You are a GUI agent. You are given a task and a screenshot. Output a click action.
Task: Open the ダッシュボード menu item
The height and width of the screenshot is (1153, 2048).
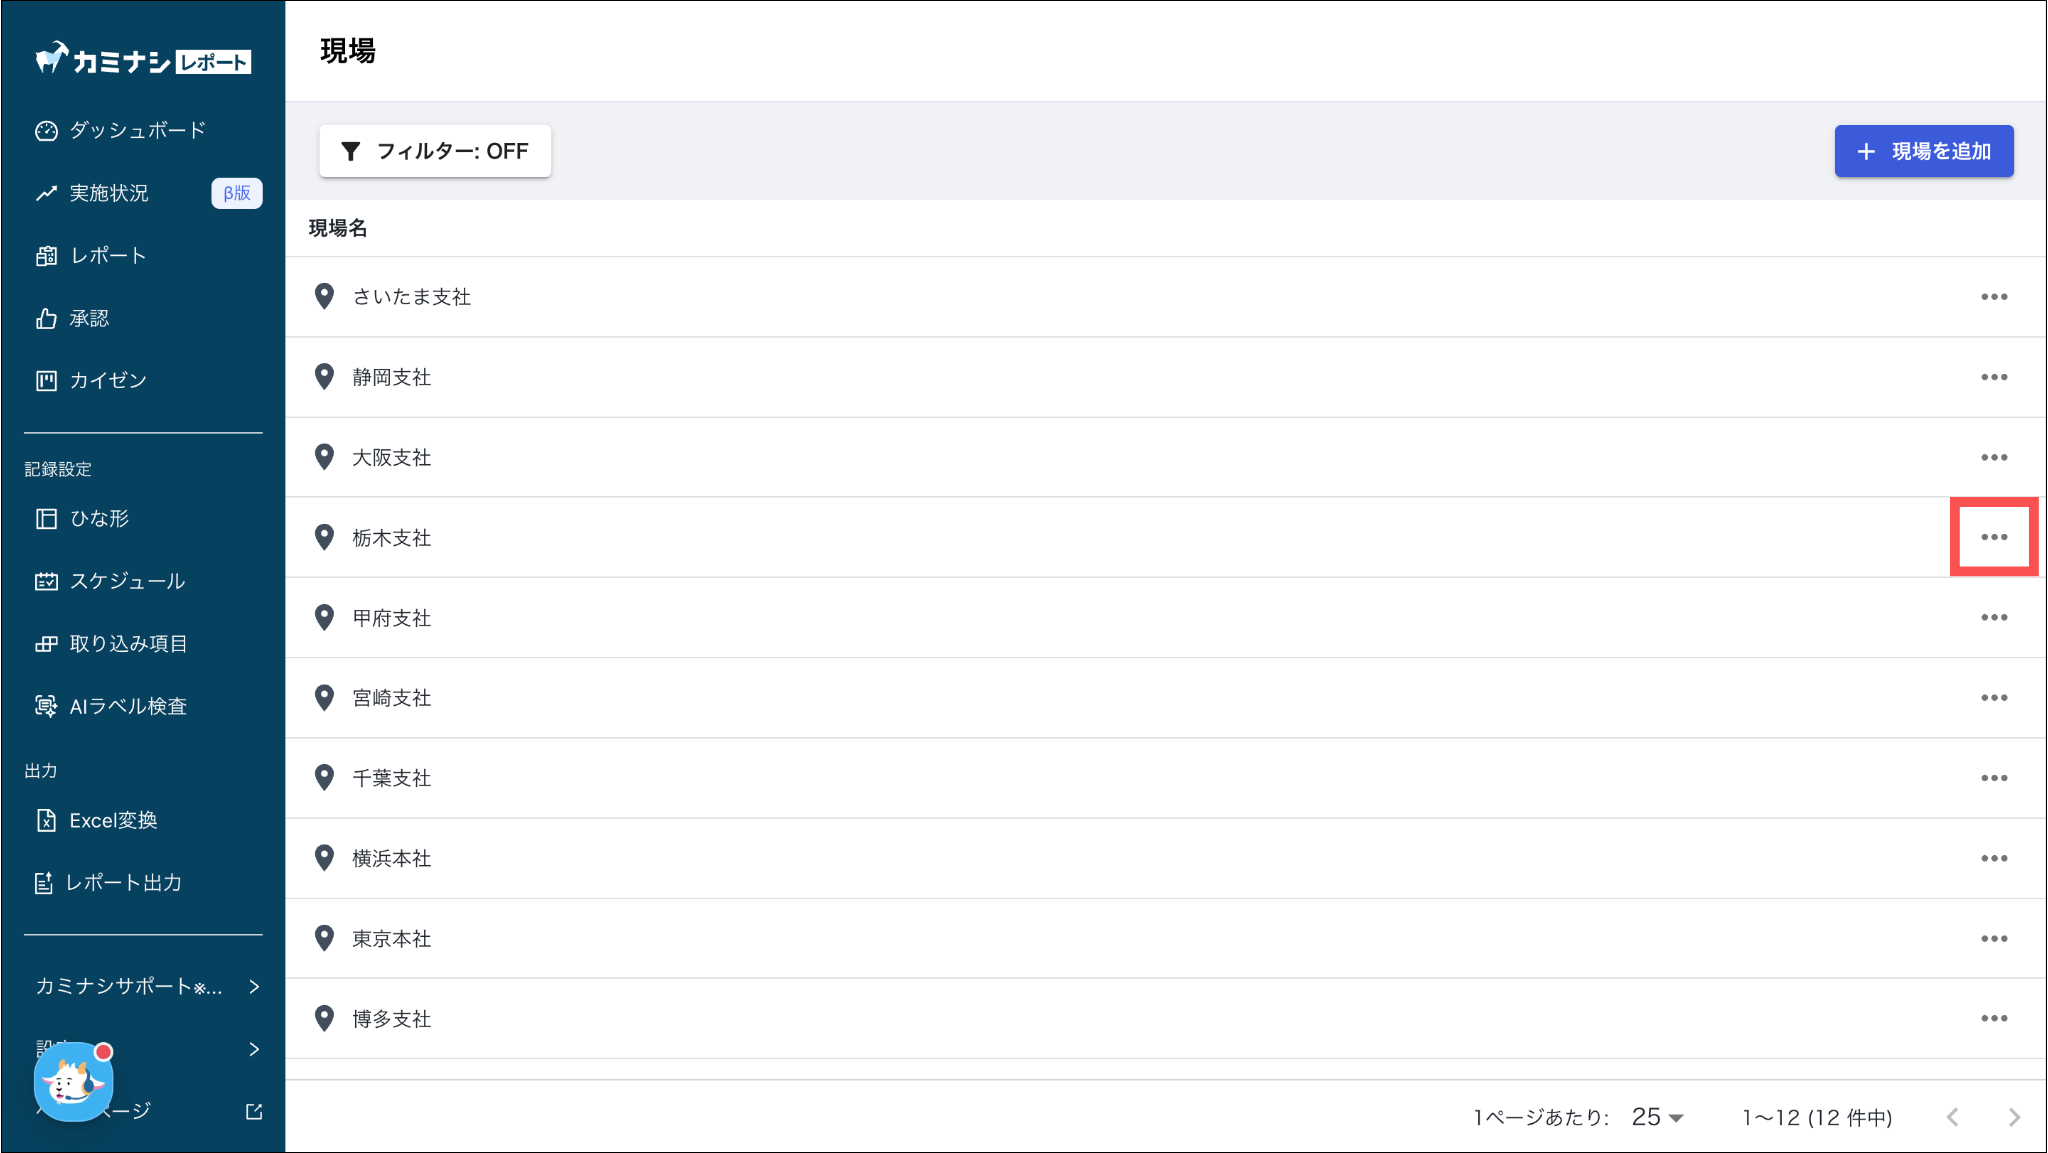tap(137, 131)
